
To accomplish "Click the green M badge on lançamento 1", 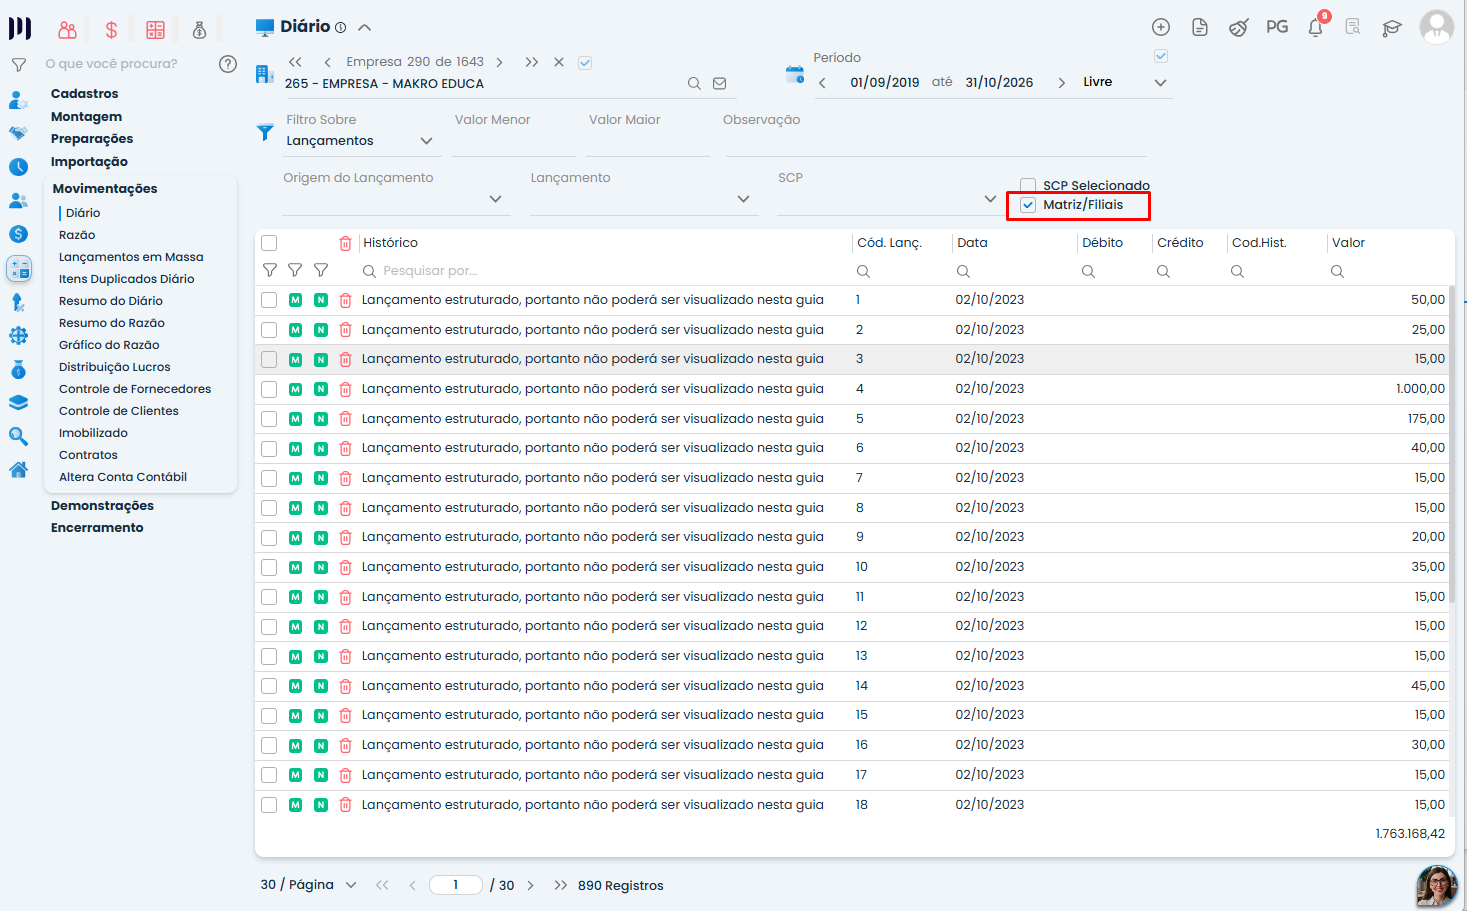I will pyautogui.click(x=295, y=300).
